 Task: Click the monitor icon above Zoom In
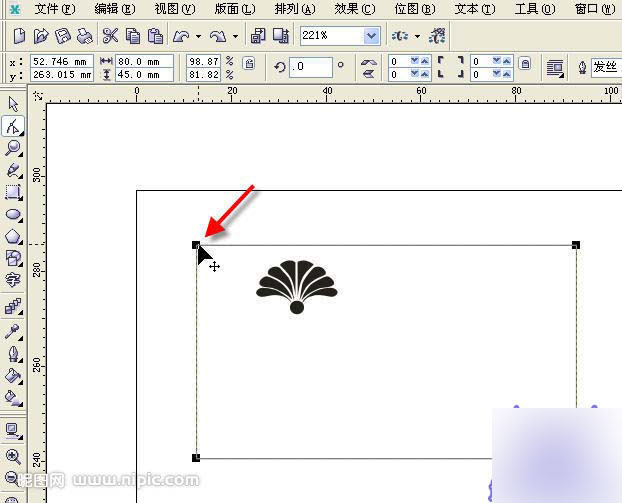tap(13, 431)
